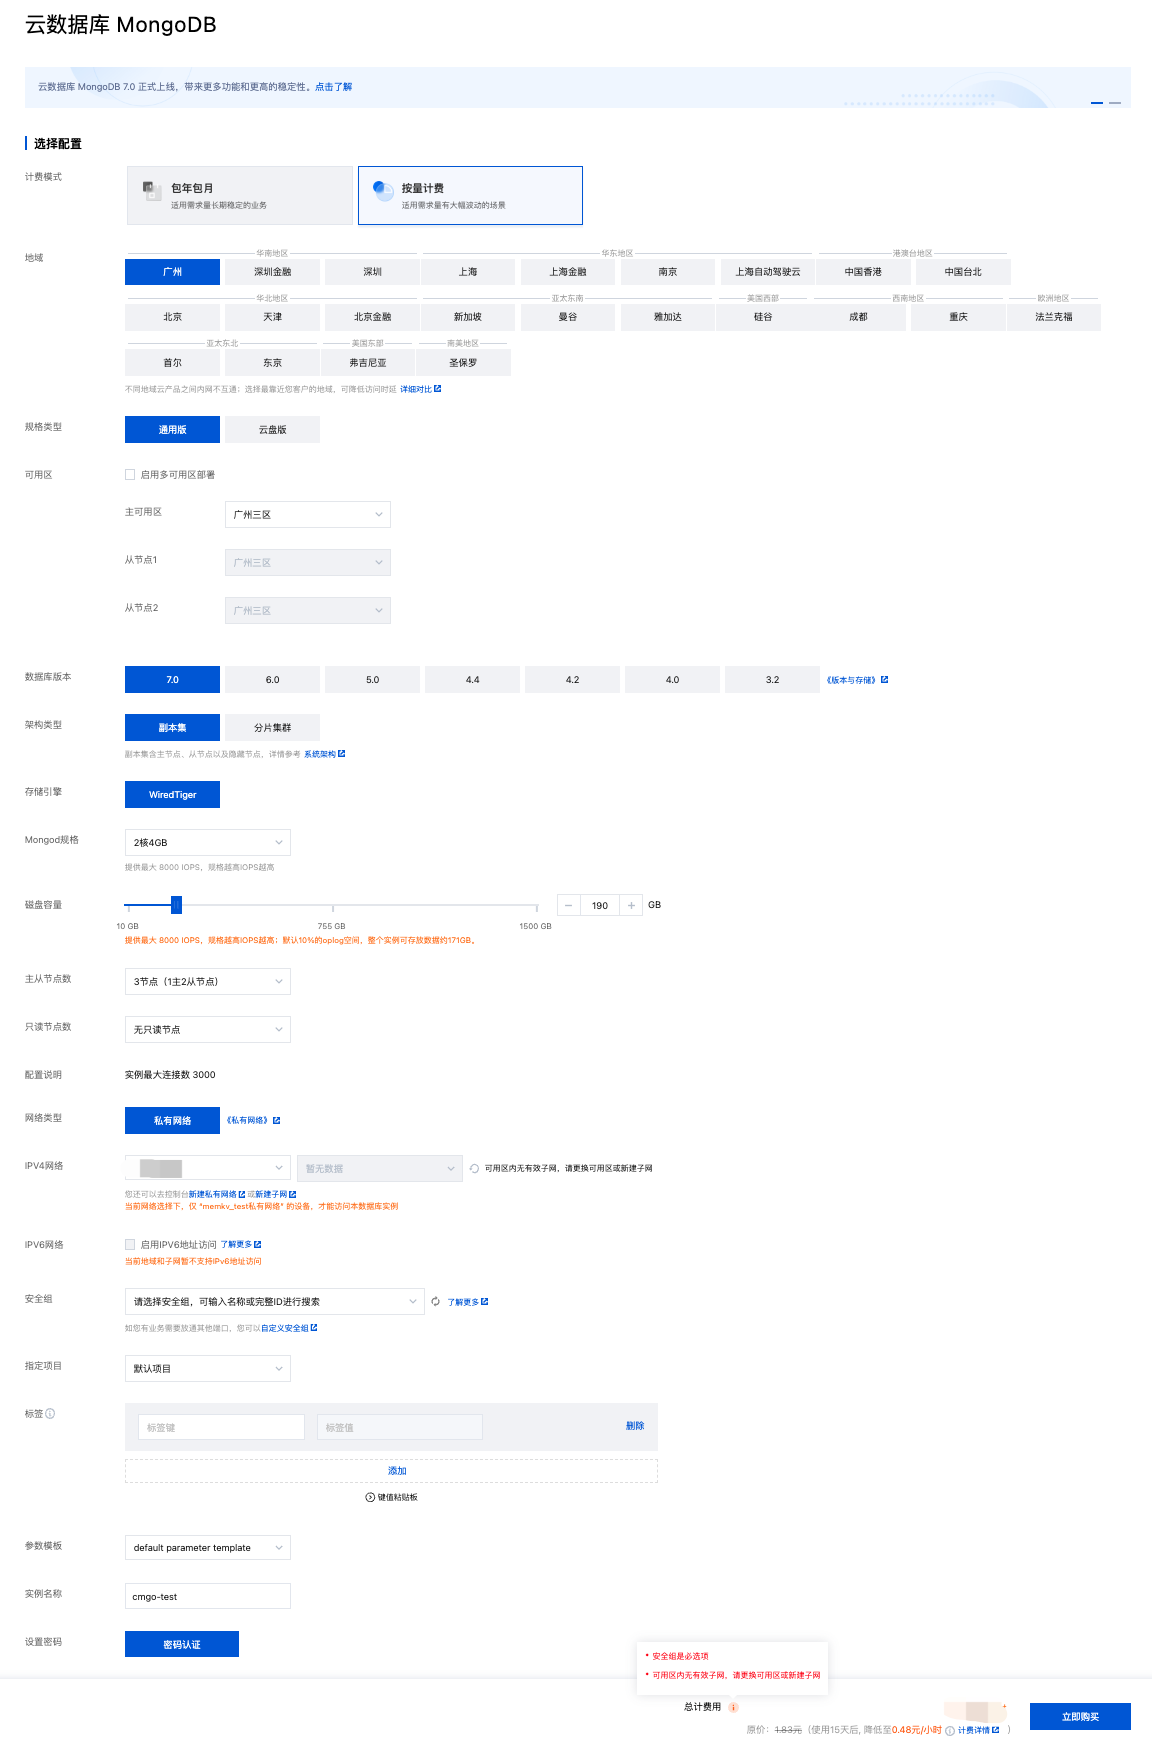This screenshot has height=1740, width=1152.
Task: Click the 立即购买 purchase button
Action: (x=1080, y=1716)
